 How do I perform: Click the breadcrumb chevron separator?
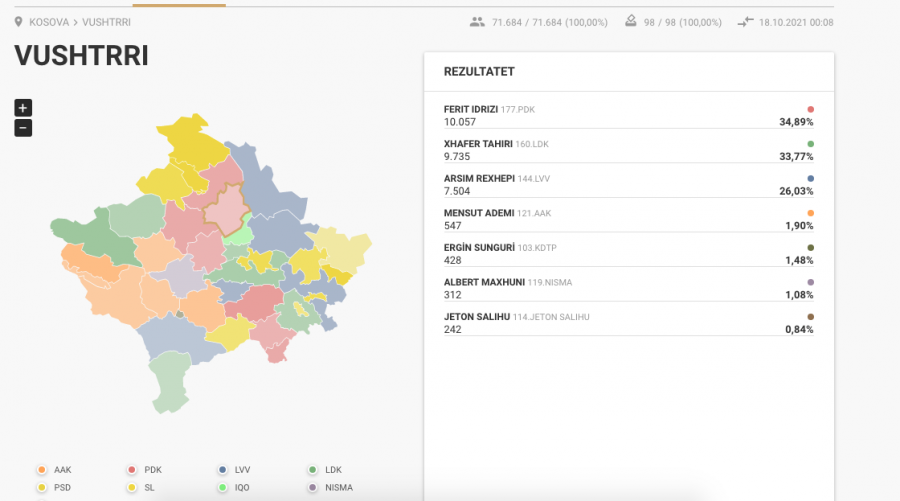tap(75, 22)
